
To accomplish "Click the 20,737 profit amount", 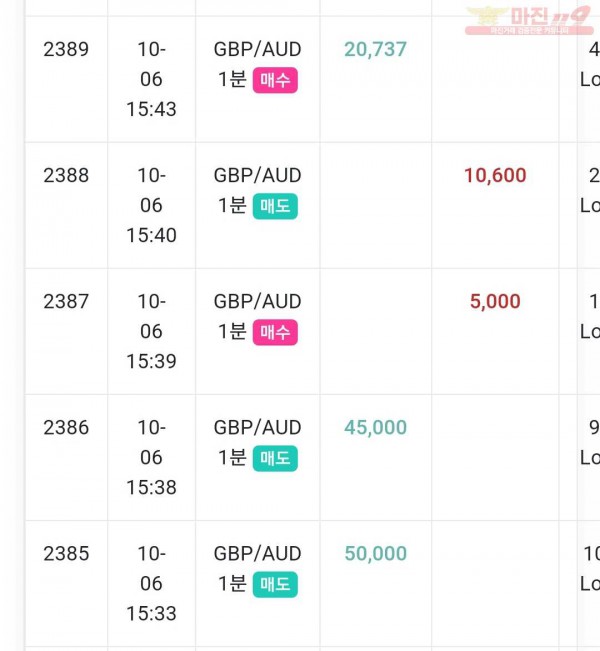I will [375, 49].
